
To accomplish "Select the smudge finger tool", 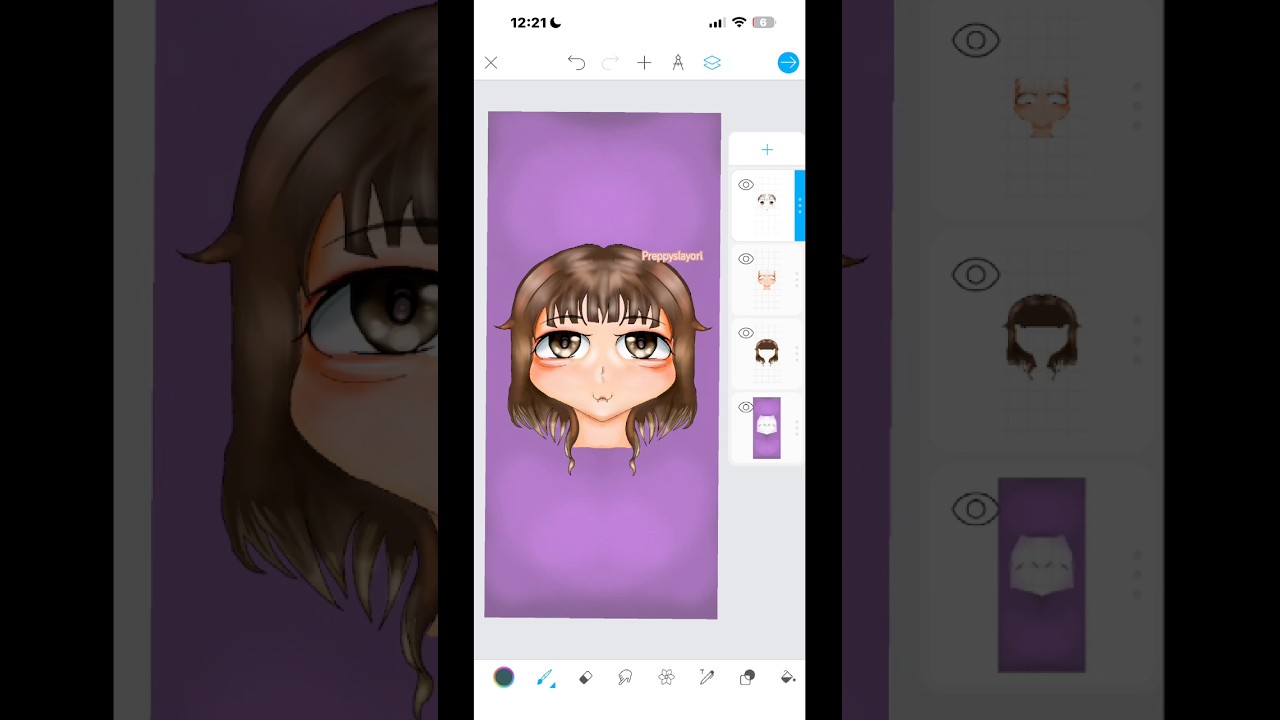I will pyautogui.click(x=626, y=677).
